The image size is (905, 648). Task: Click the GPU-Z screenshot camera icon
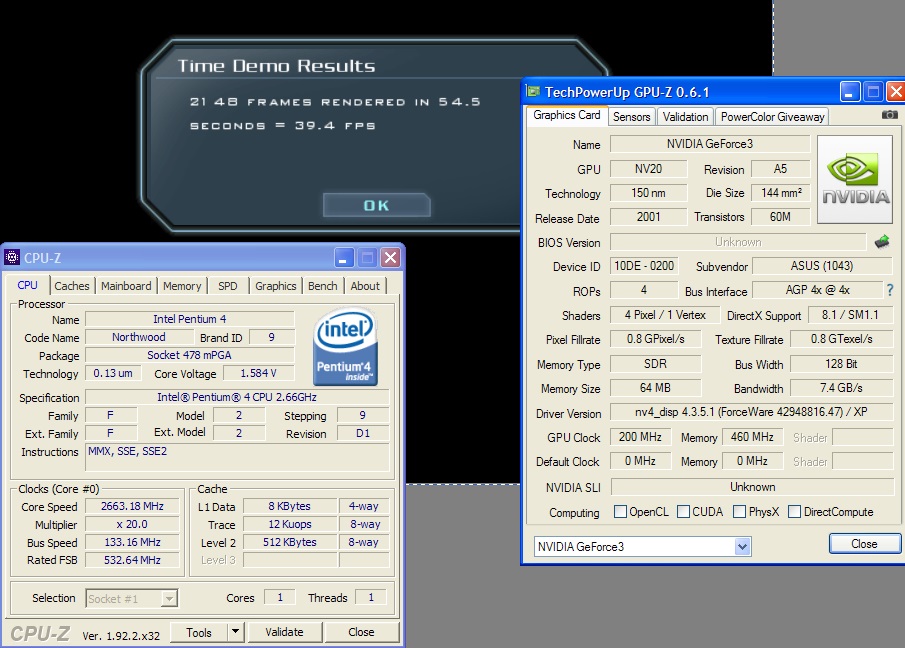(889, 115)
